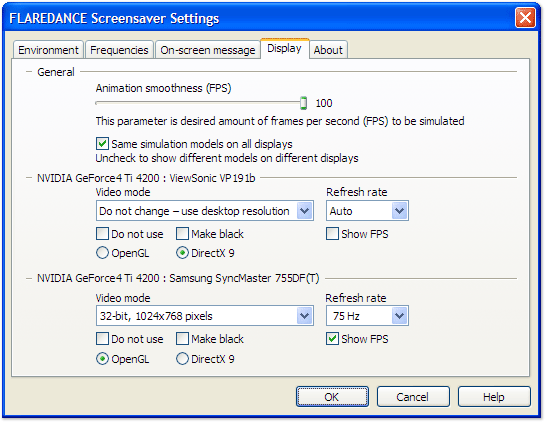Open Samsung Refresh rate 75 Hz dropdown
The image size is (545, 422).
pyautogui.click(x=367, y=316)
